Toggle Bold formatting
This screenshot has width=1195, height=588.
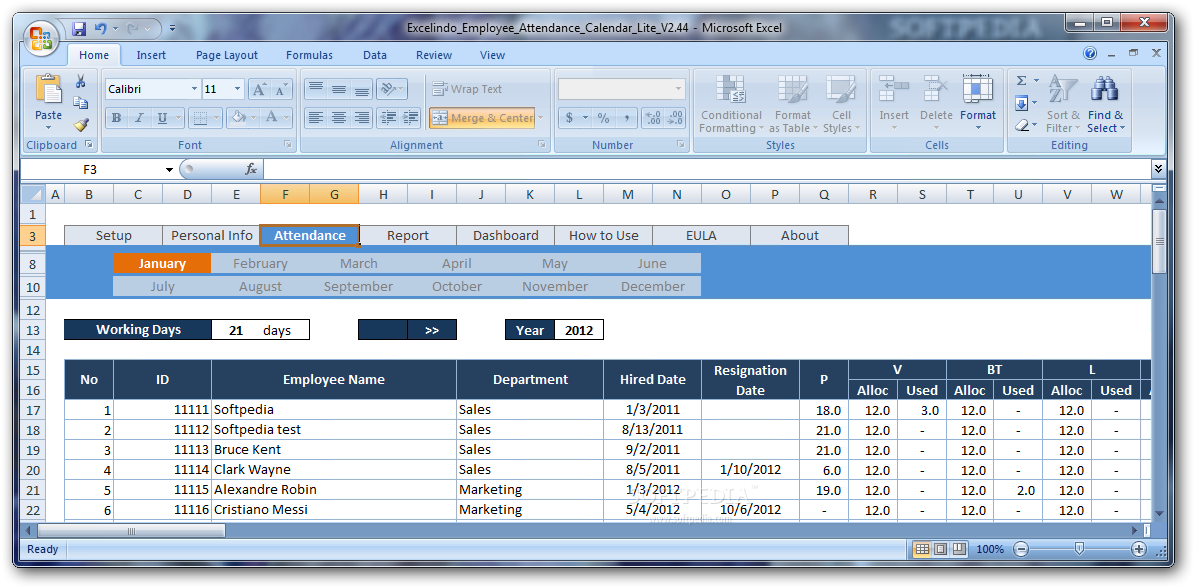point(116,117)
